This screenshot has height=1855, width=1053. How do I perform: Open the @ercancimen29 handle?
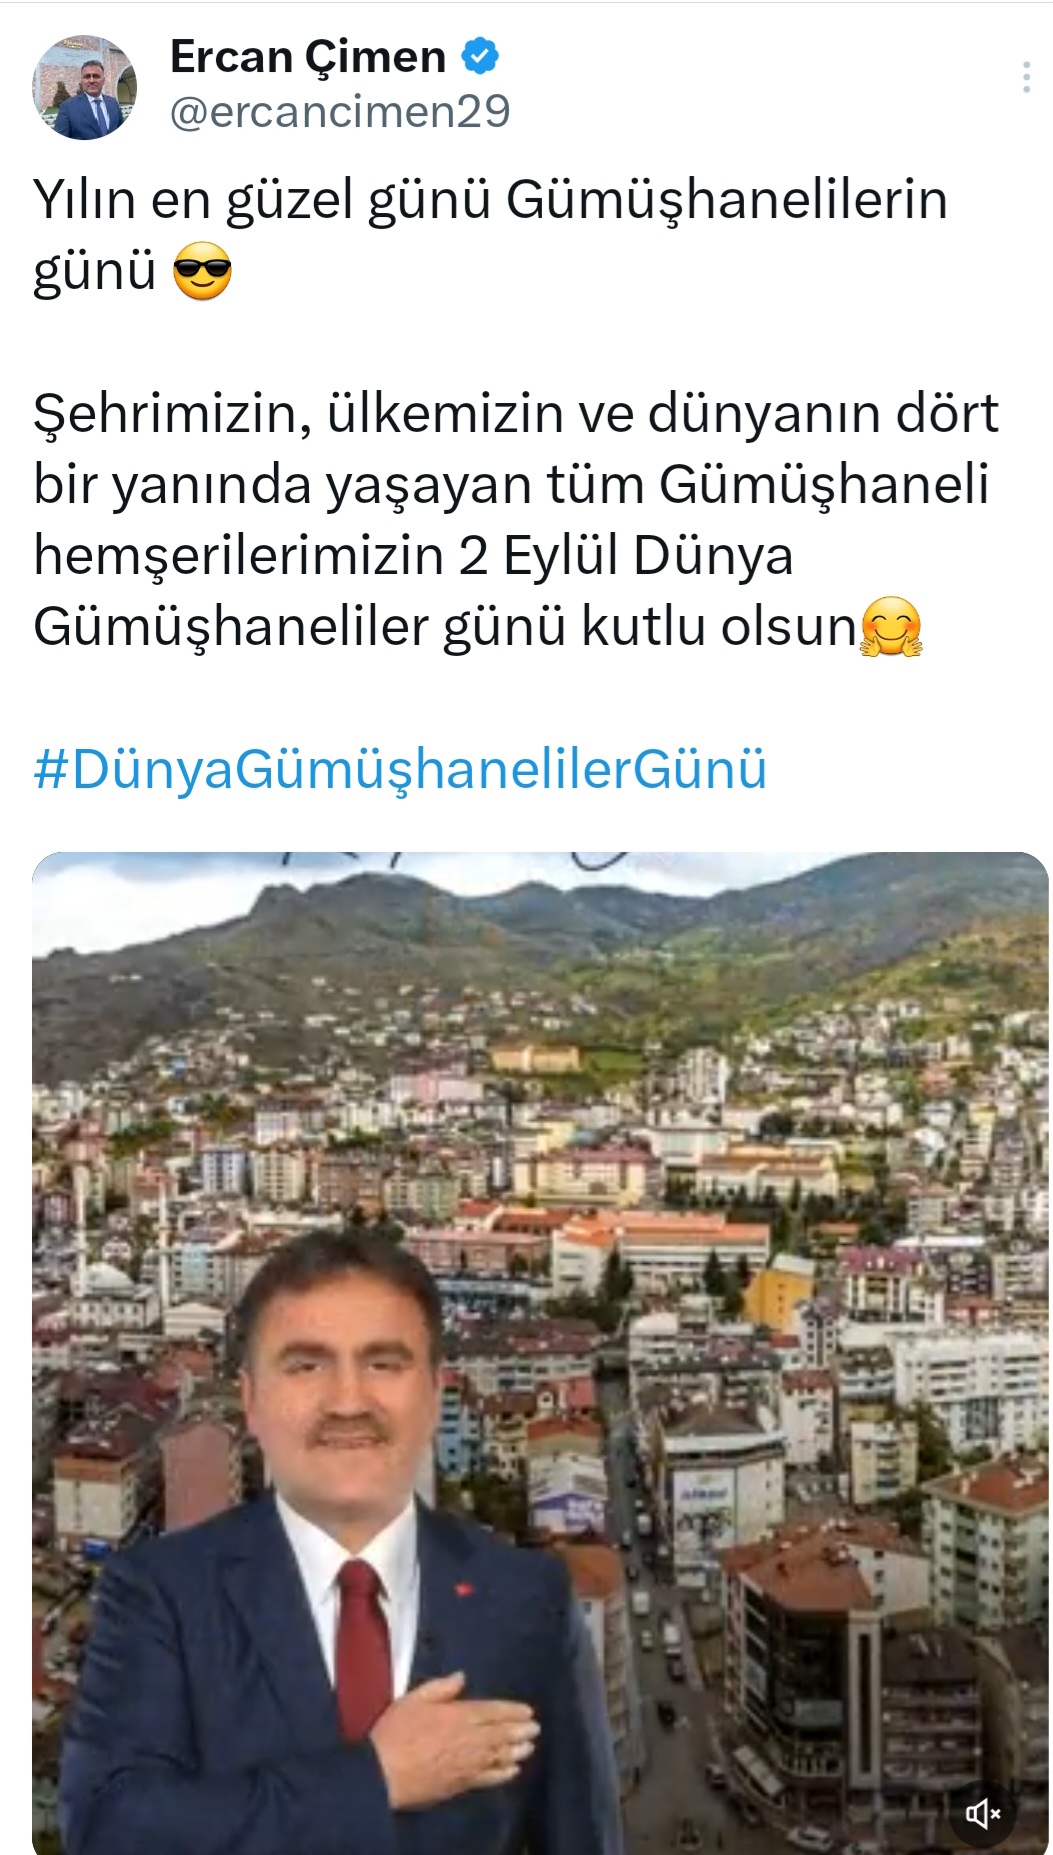[340, 111]
